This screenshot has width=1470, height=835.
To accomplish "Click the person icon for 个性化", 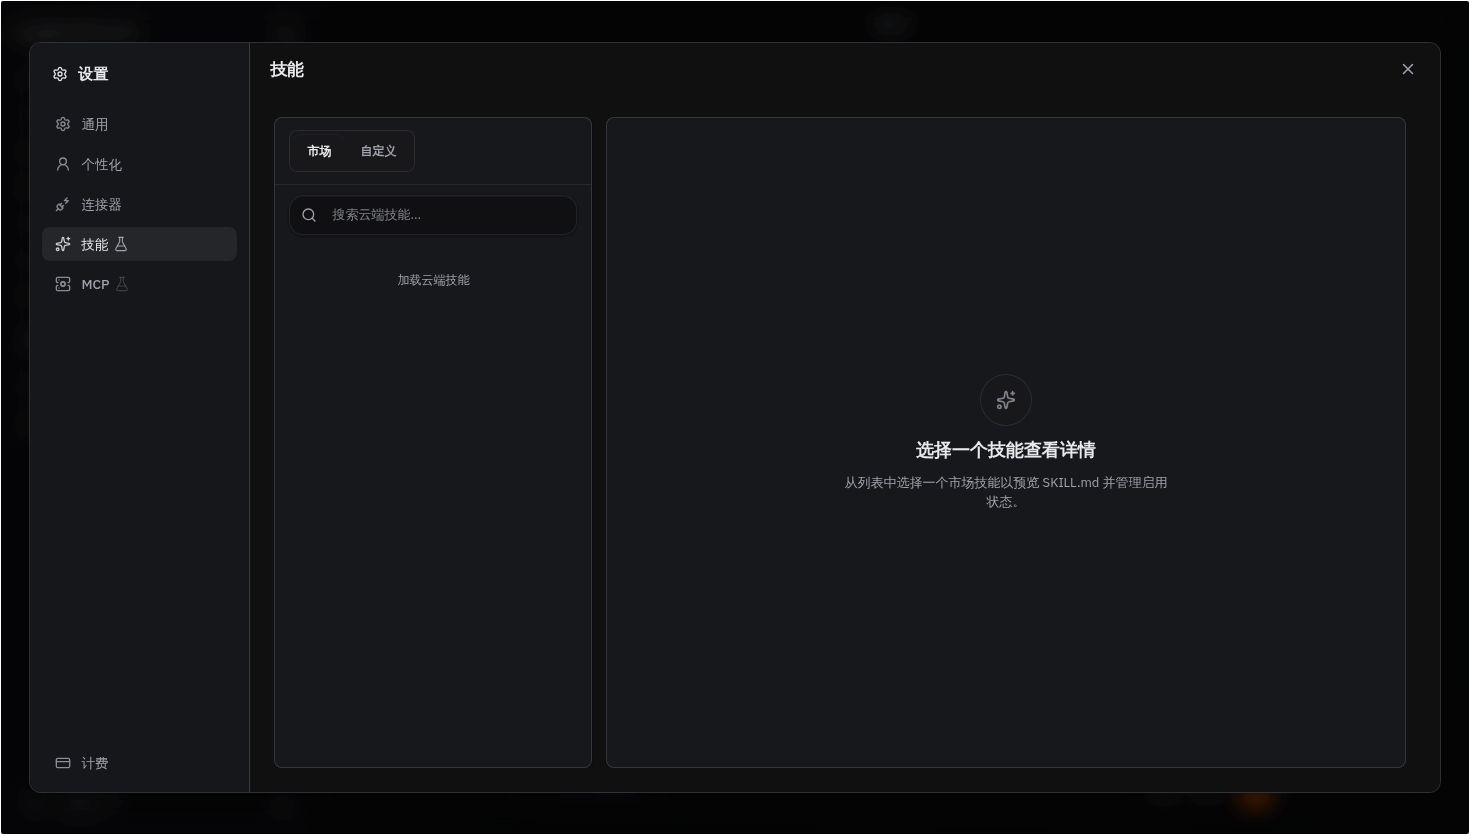I will (x=63, y=164).
